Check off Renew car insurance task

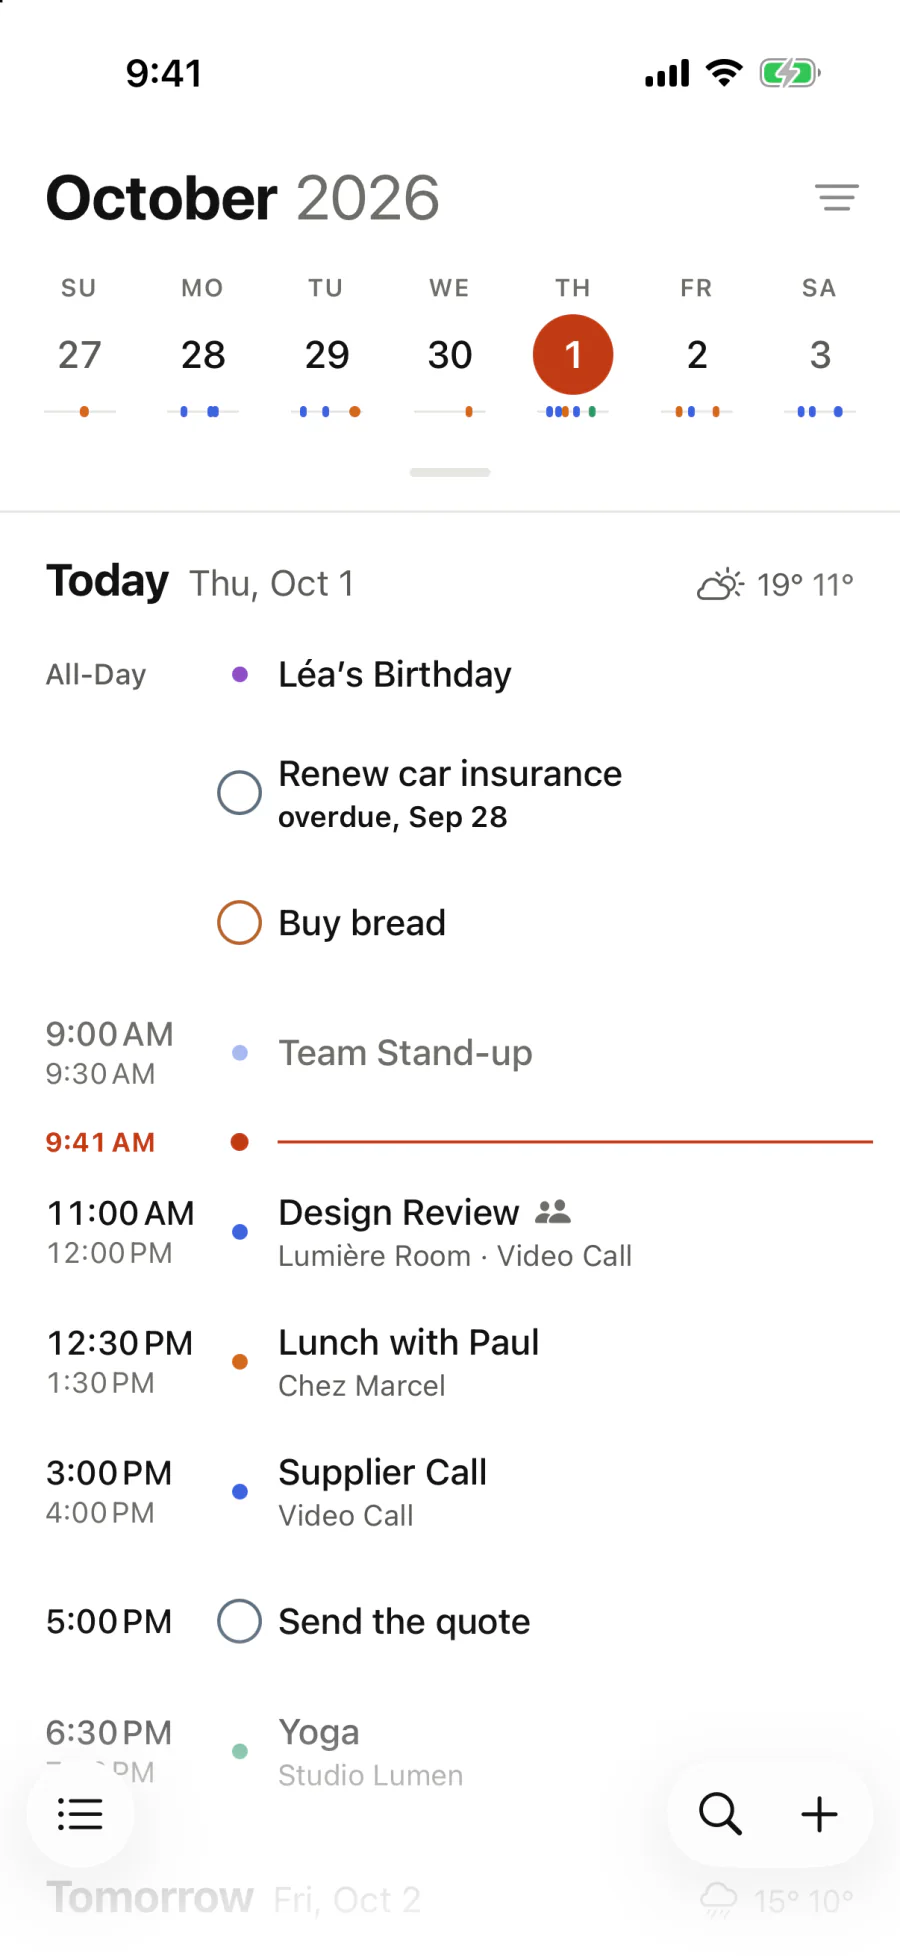tap(239, 793)
